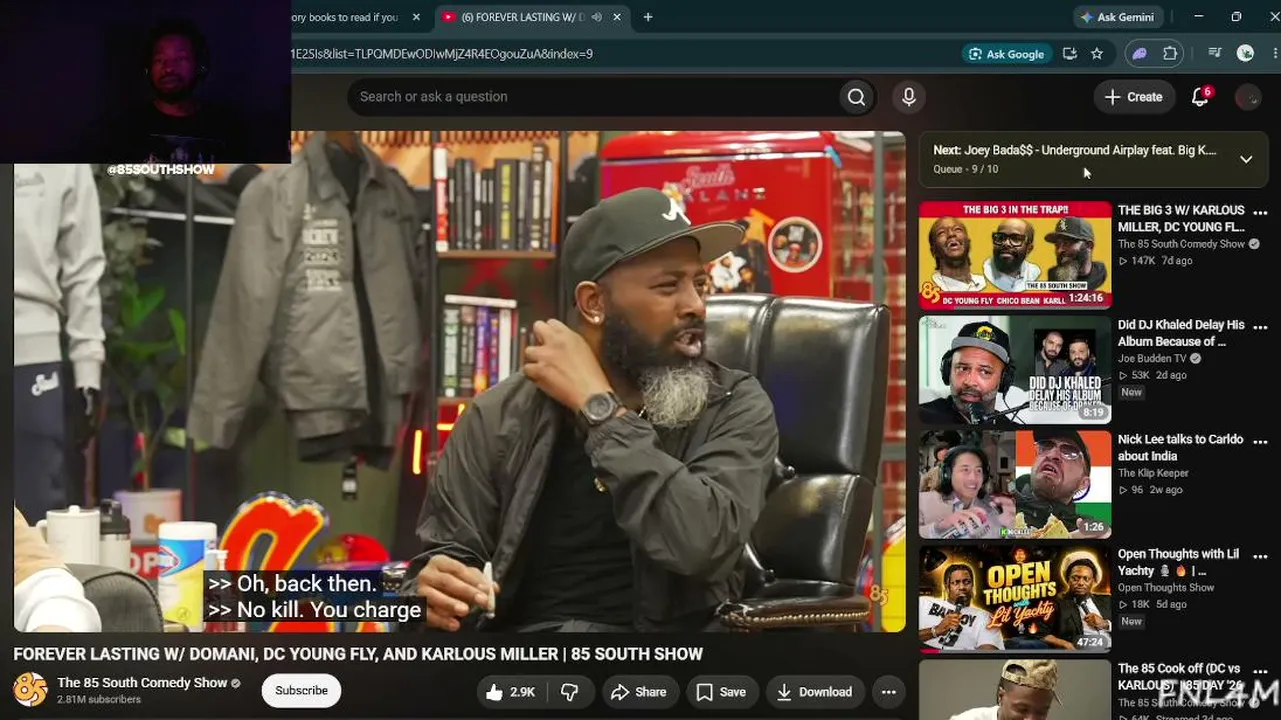Open menu for Open Thoughts Lil Yachty video
Screen dimensions: 1281x720
point(1260,557)
